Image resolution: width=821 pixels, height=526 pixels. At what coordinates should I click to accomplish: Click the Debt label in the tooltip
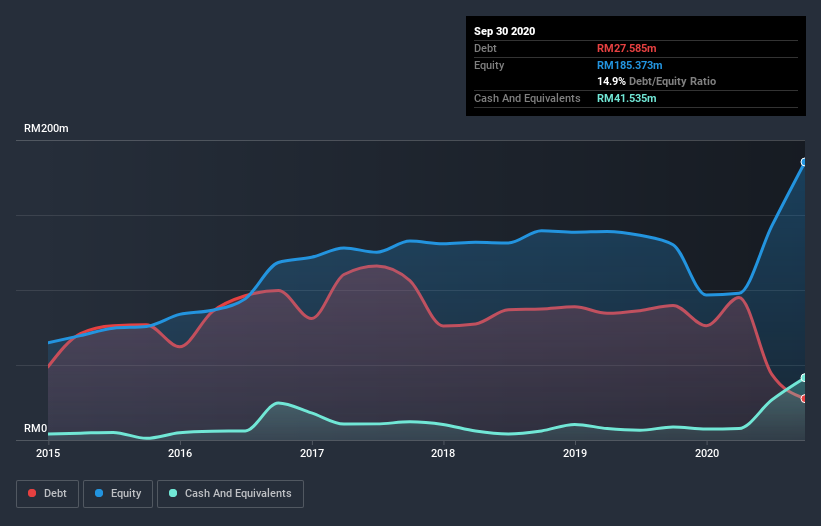(x=485, y=48)
